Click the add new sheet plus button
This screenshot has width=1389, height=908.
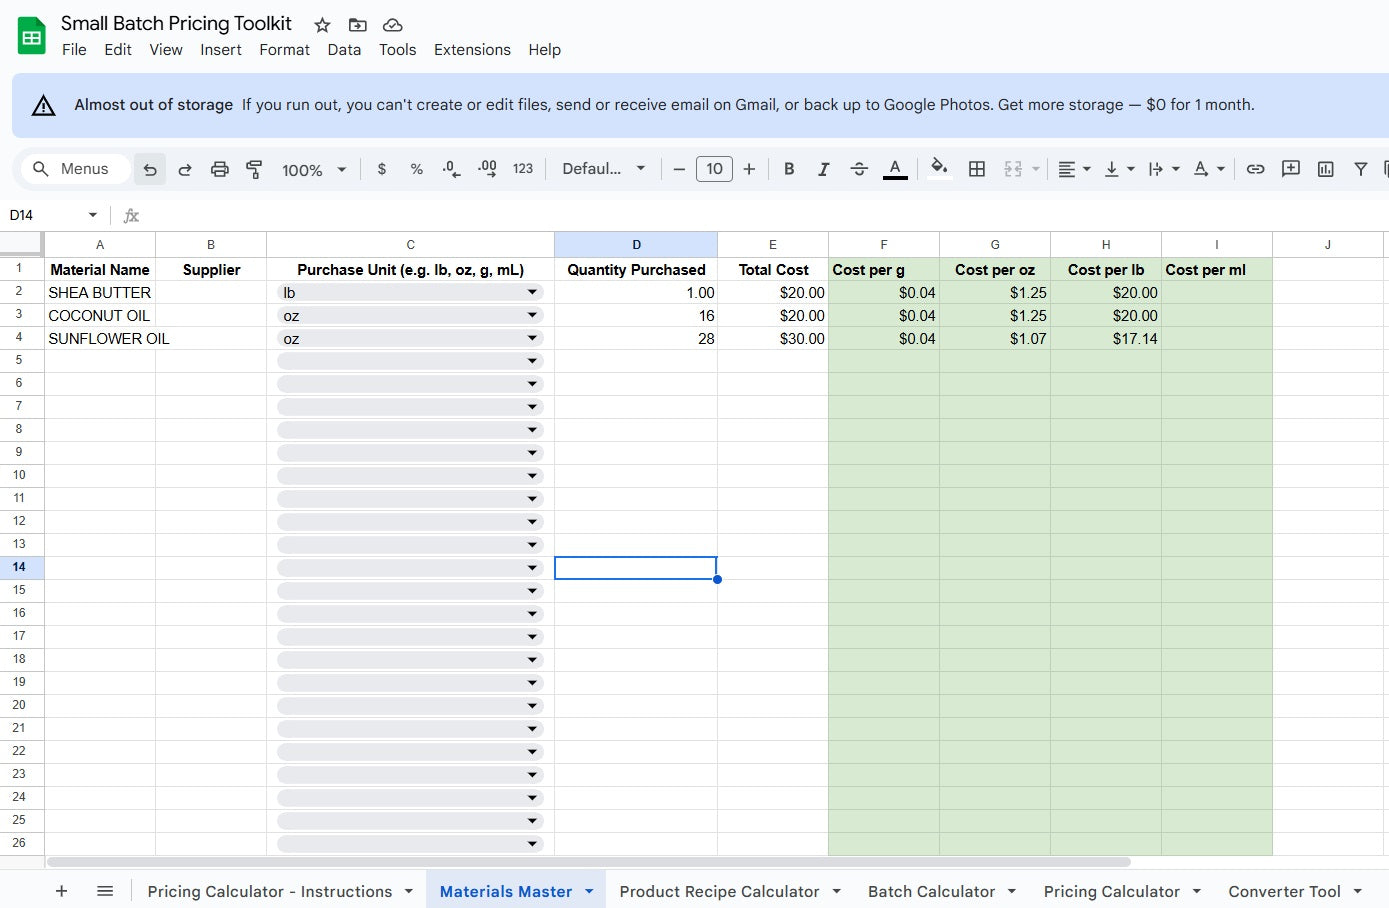[x=61, y=891]
